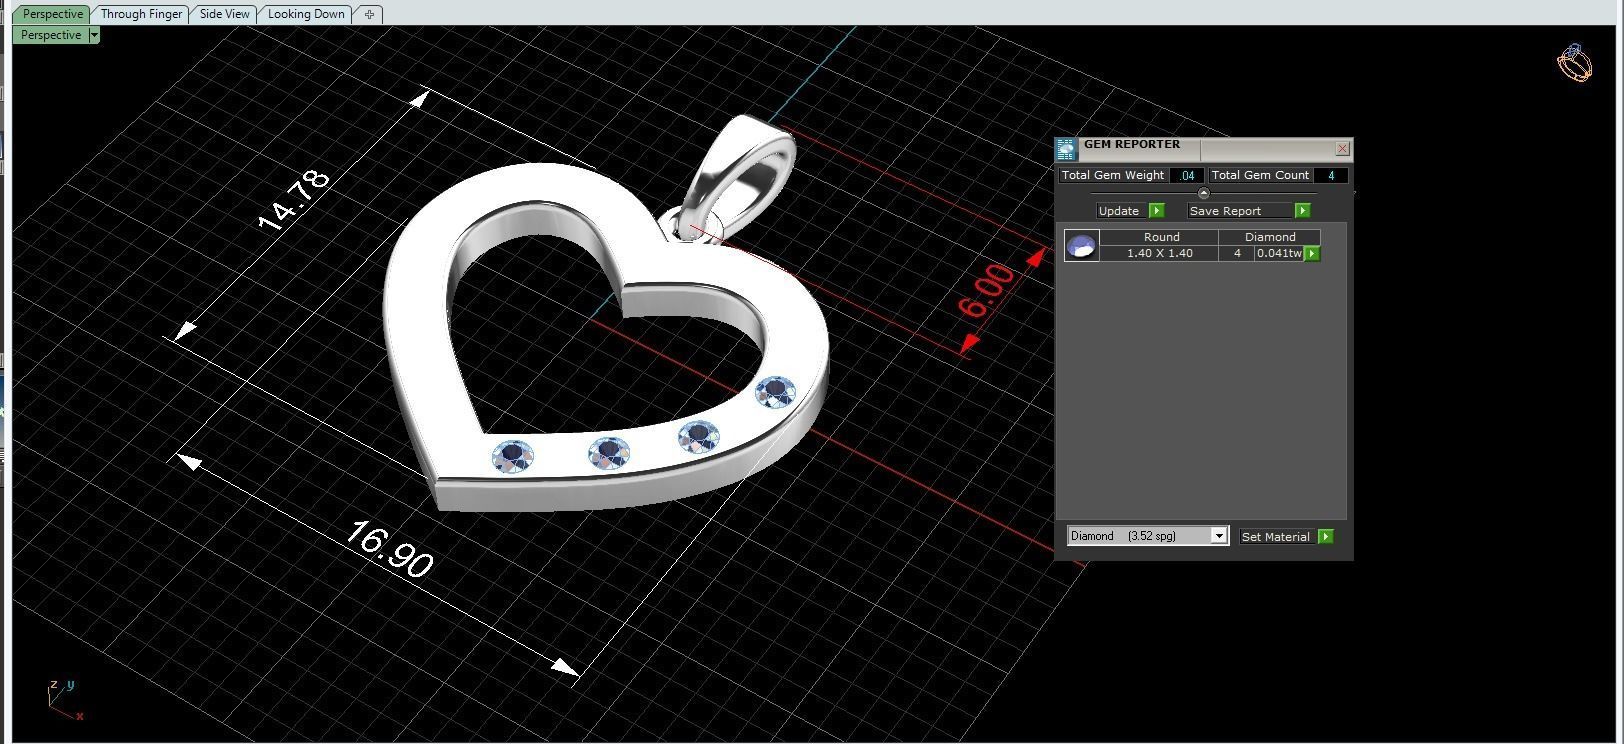Click the XYZ axis indicator in the viewport

pyautogui.click(x=65, y=700)
